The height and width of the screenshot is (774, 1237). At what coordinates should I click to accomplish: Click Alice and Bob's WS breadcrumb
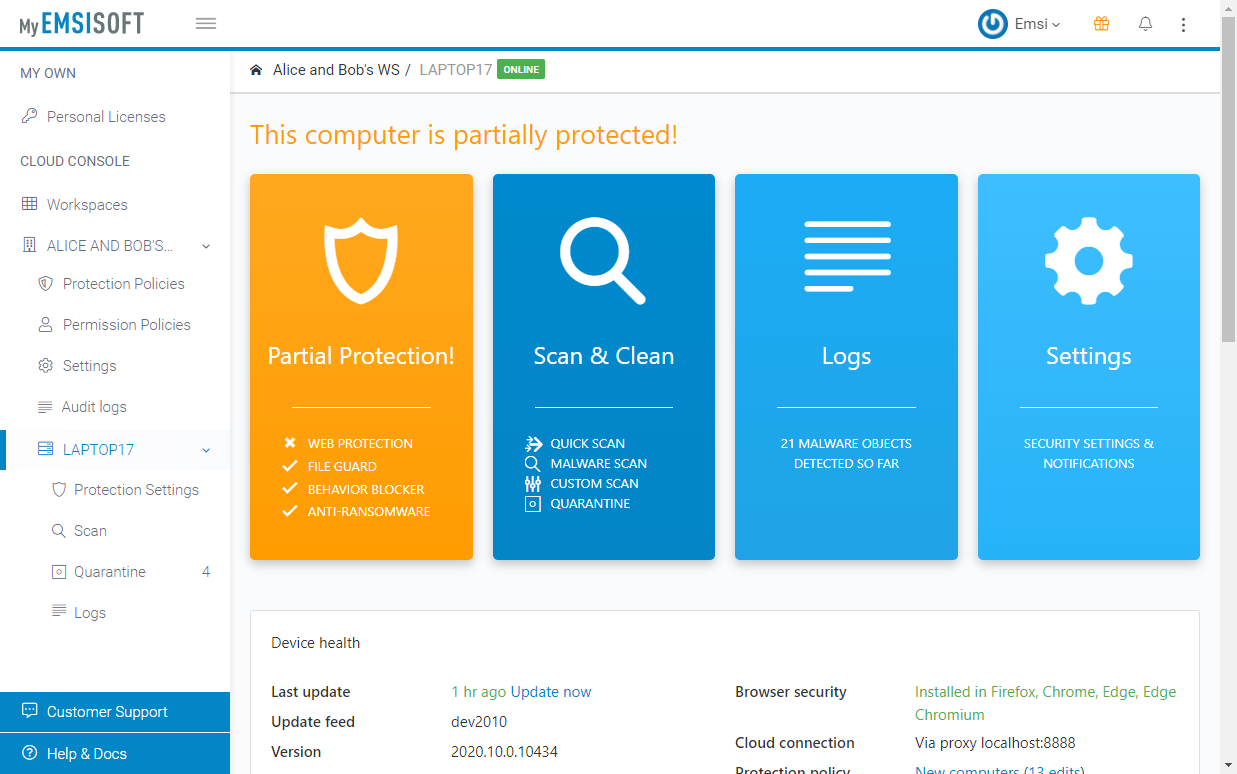(336, 70)
